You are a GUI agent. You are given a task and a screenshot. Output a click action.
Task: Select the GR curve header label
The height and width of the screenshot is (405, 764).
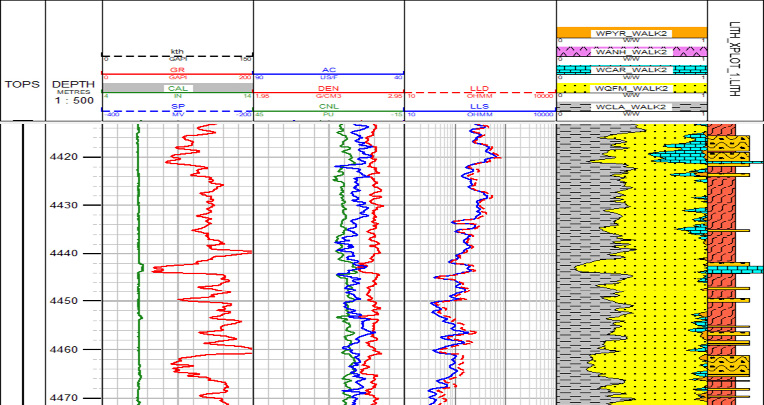click(x=177, y=70)
